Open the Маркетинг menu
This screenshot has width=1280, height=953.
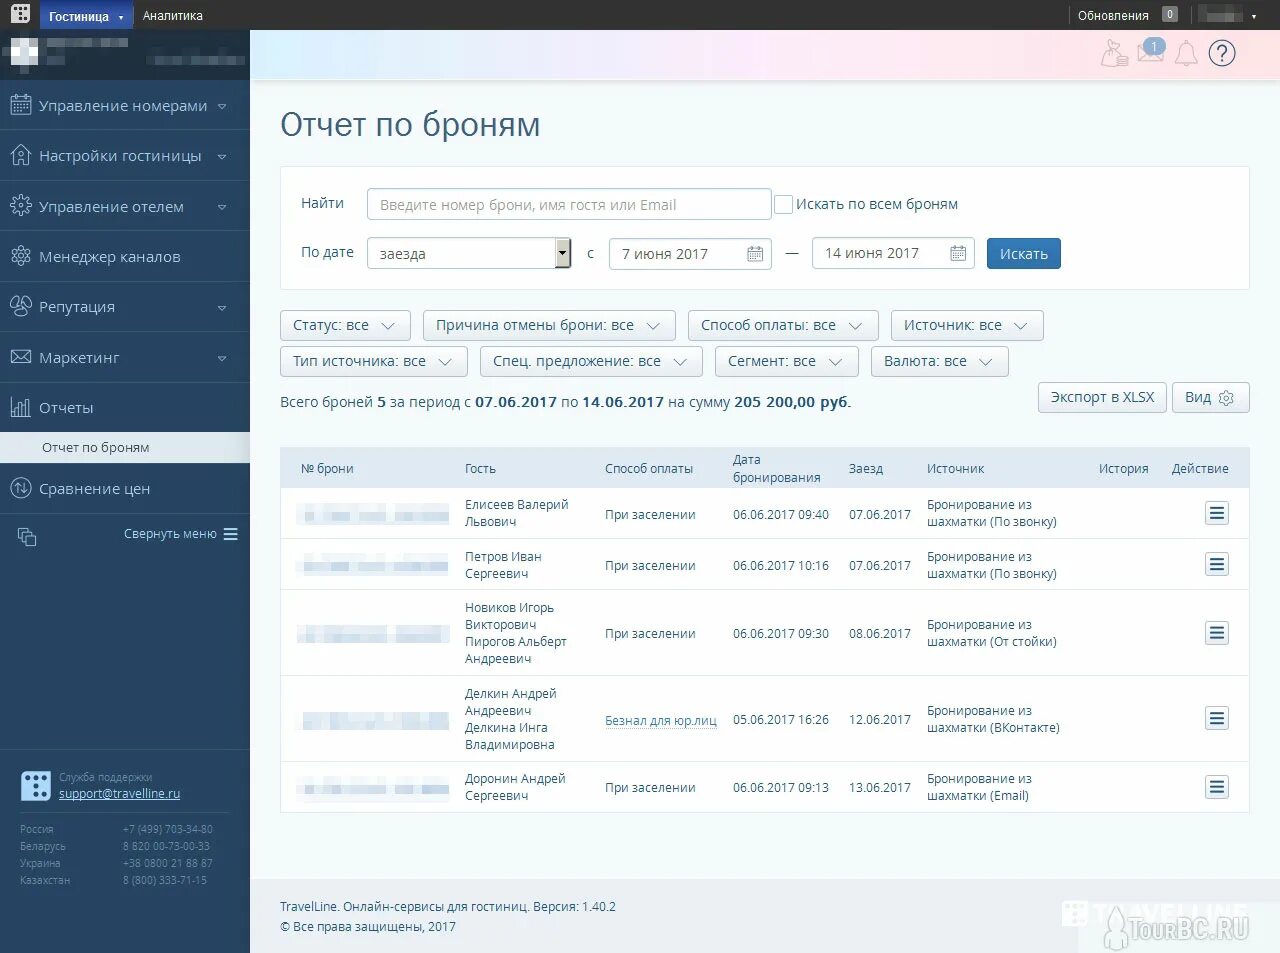coord(125,357)
